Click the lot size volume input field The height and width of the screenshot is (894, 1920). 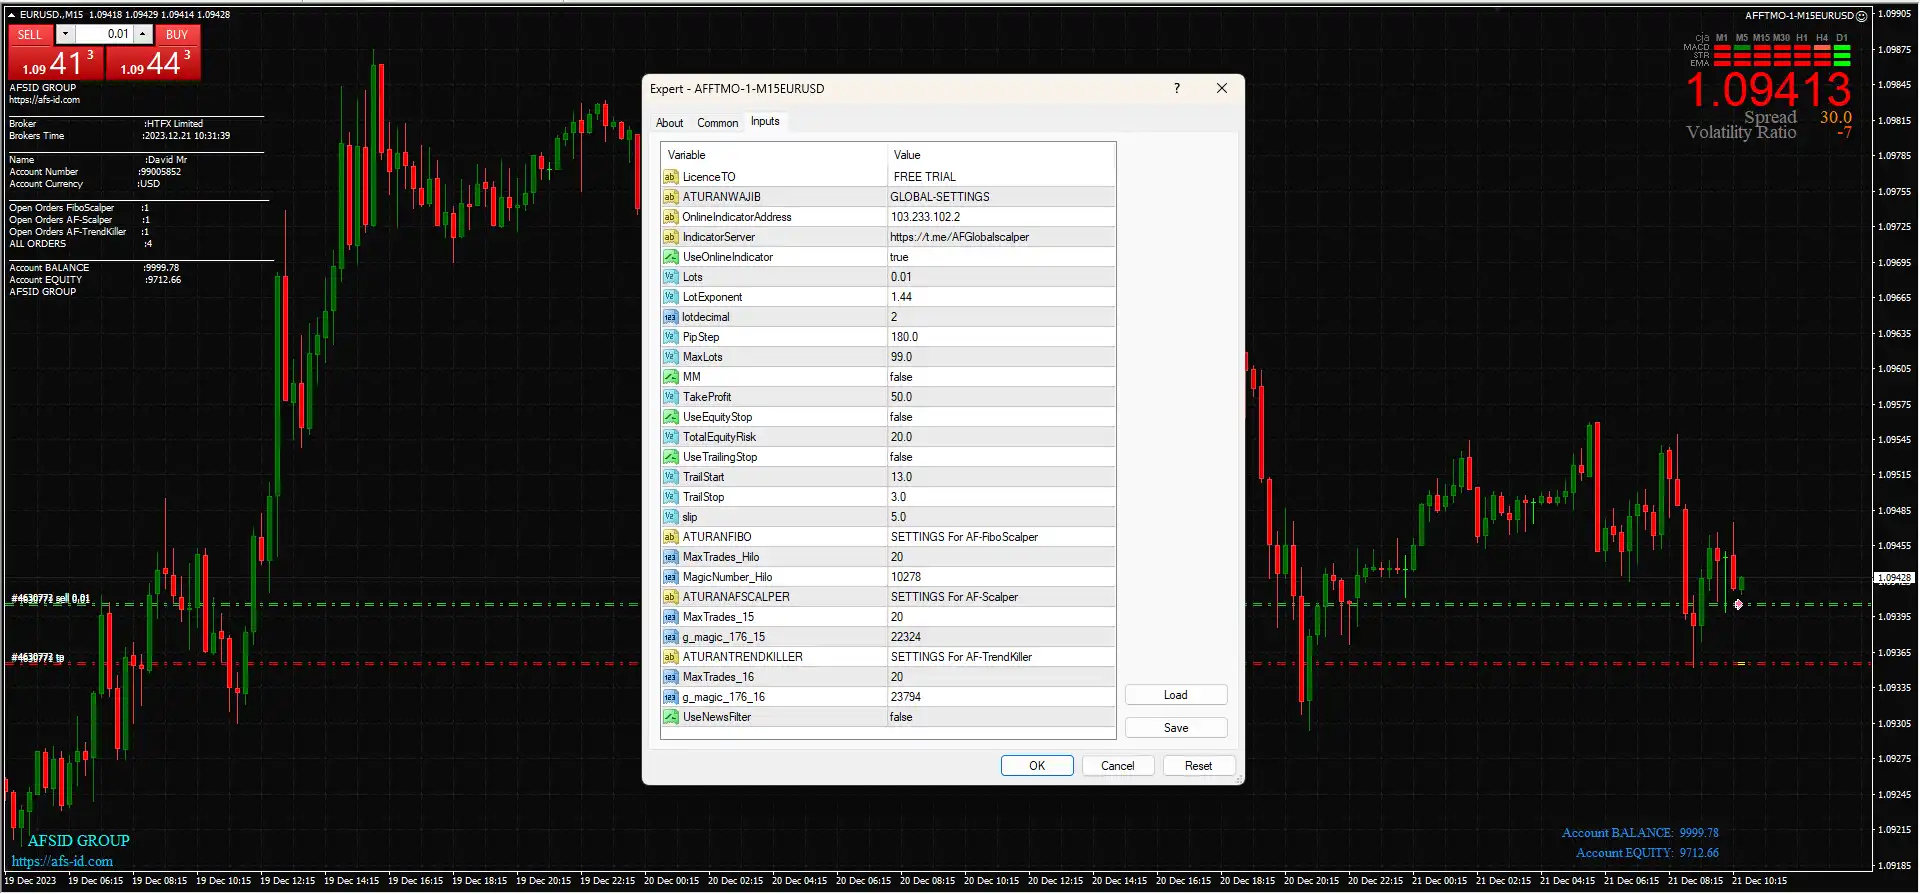coord(104,34)
